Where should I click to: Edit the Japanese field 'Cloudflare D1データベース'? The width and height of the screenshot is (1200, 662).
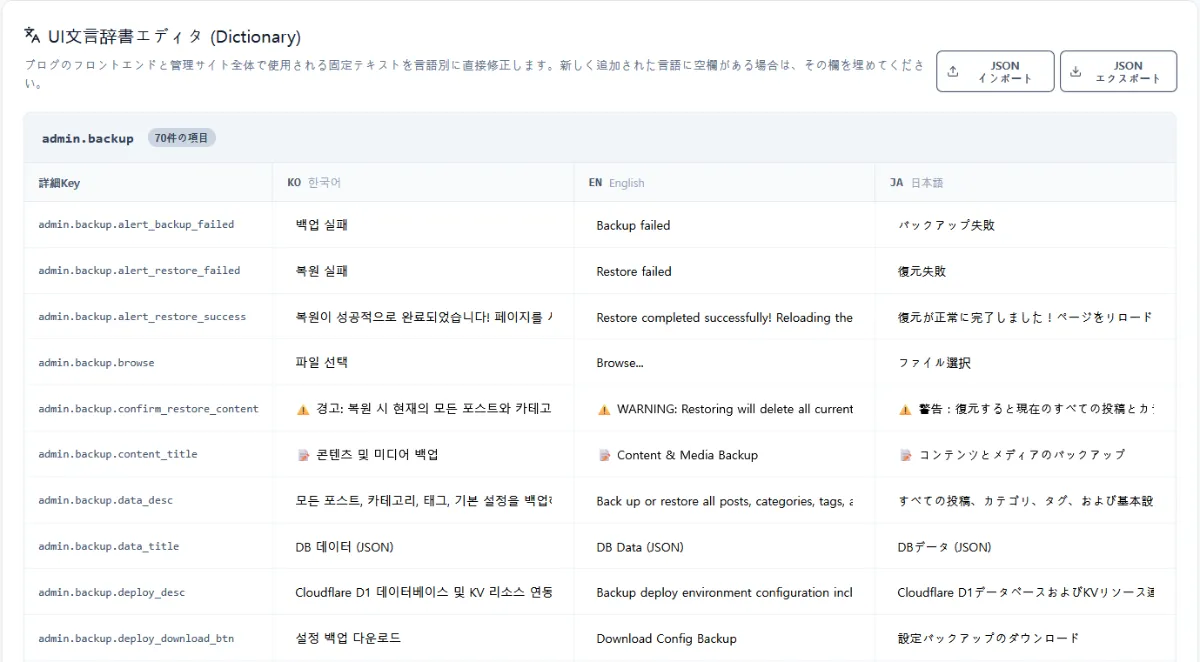point(1026,593)
